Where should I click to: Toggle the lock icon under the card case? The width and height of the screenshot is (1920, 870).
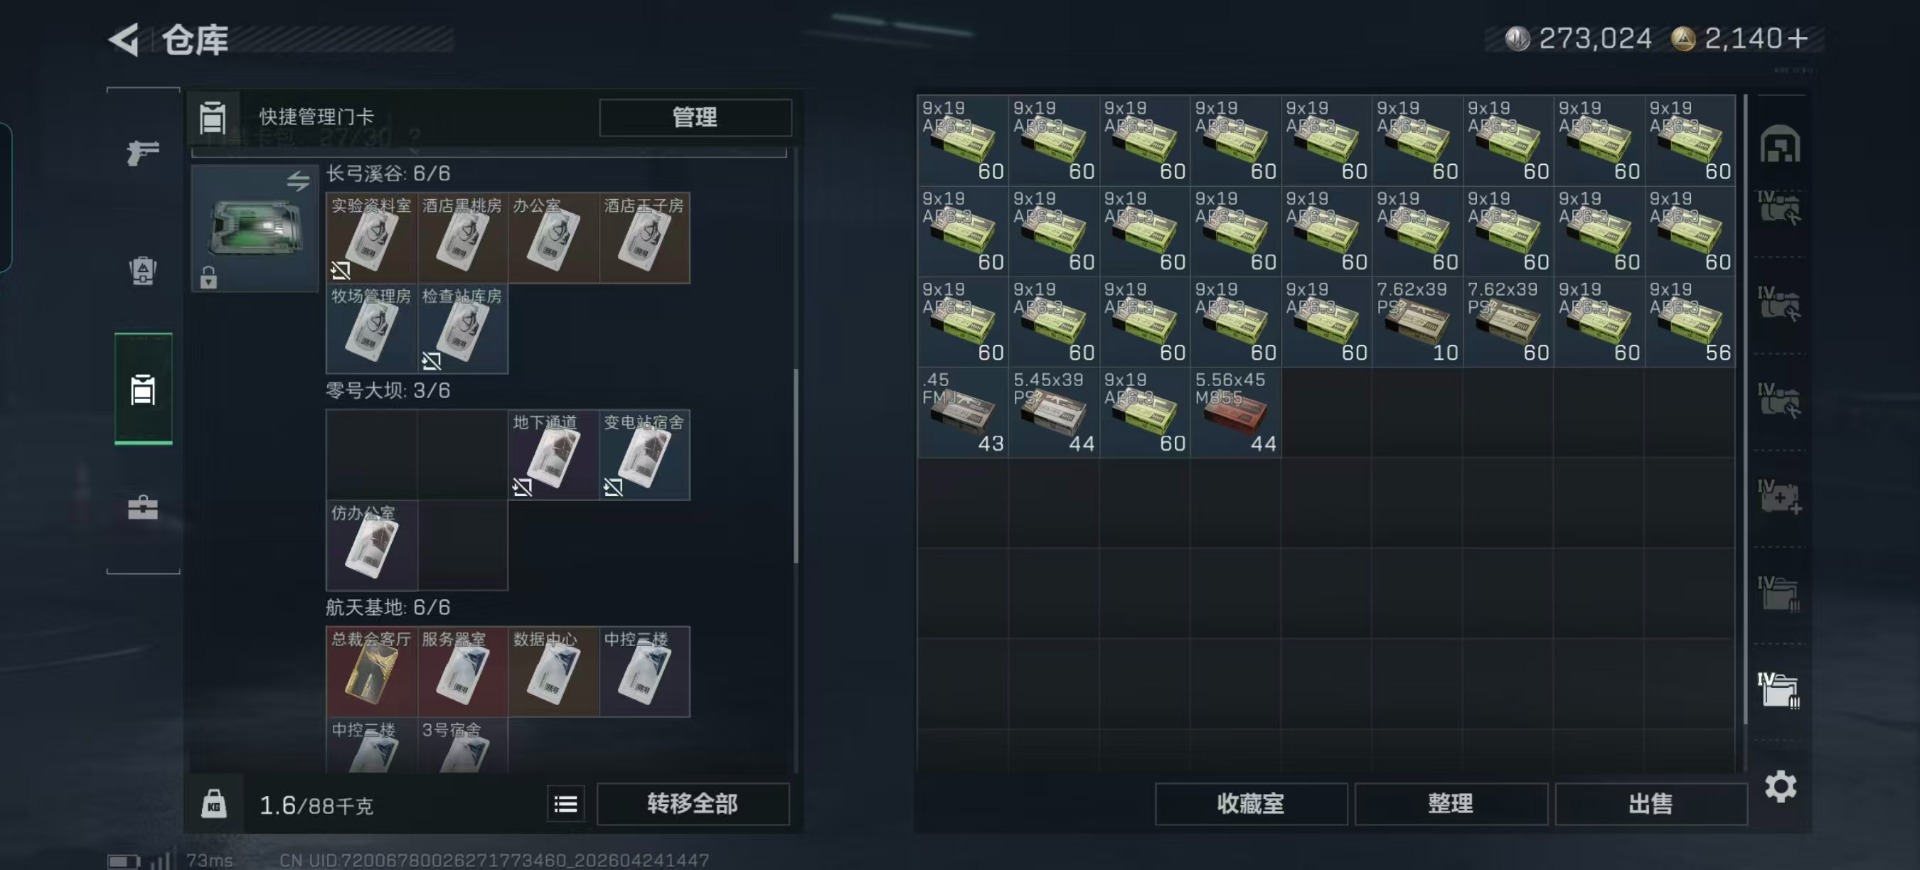point(208,277)
